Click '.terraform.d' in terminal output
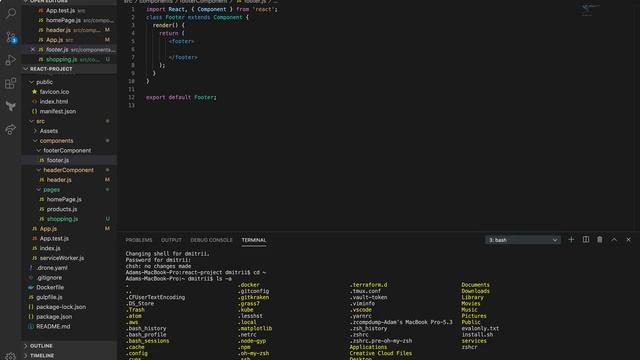The height and width of the screenshot is (360, 640). [369, 285]
